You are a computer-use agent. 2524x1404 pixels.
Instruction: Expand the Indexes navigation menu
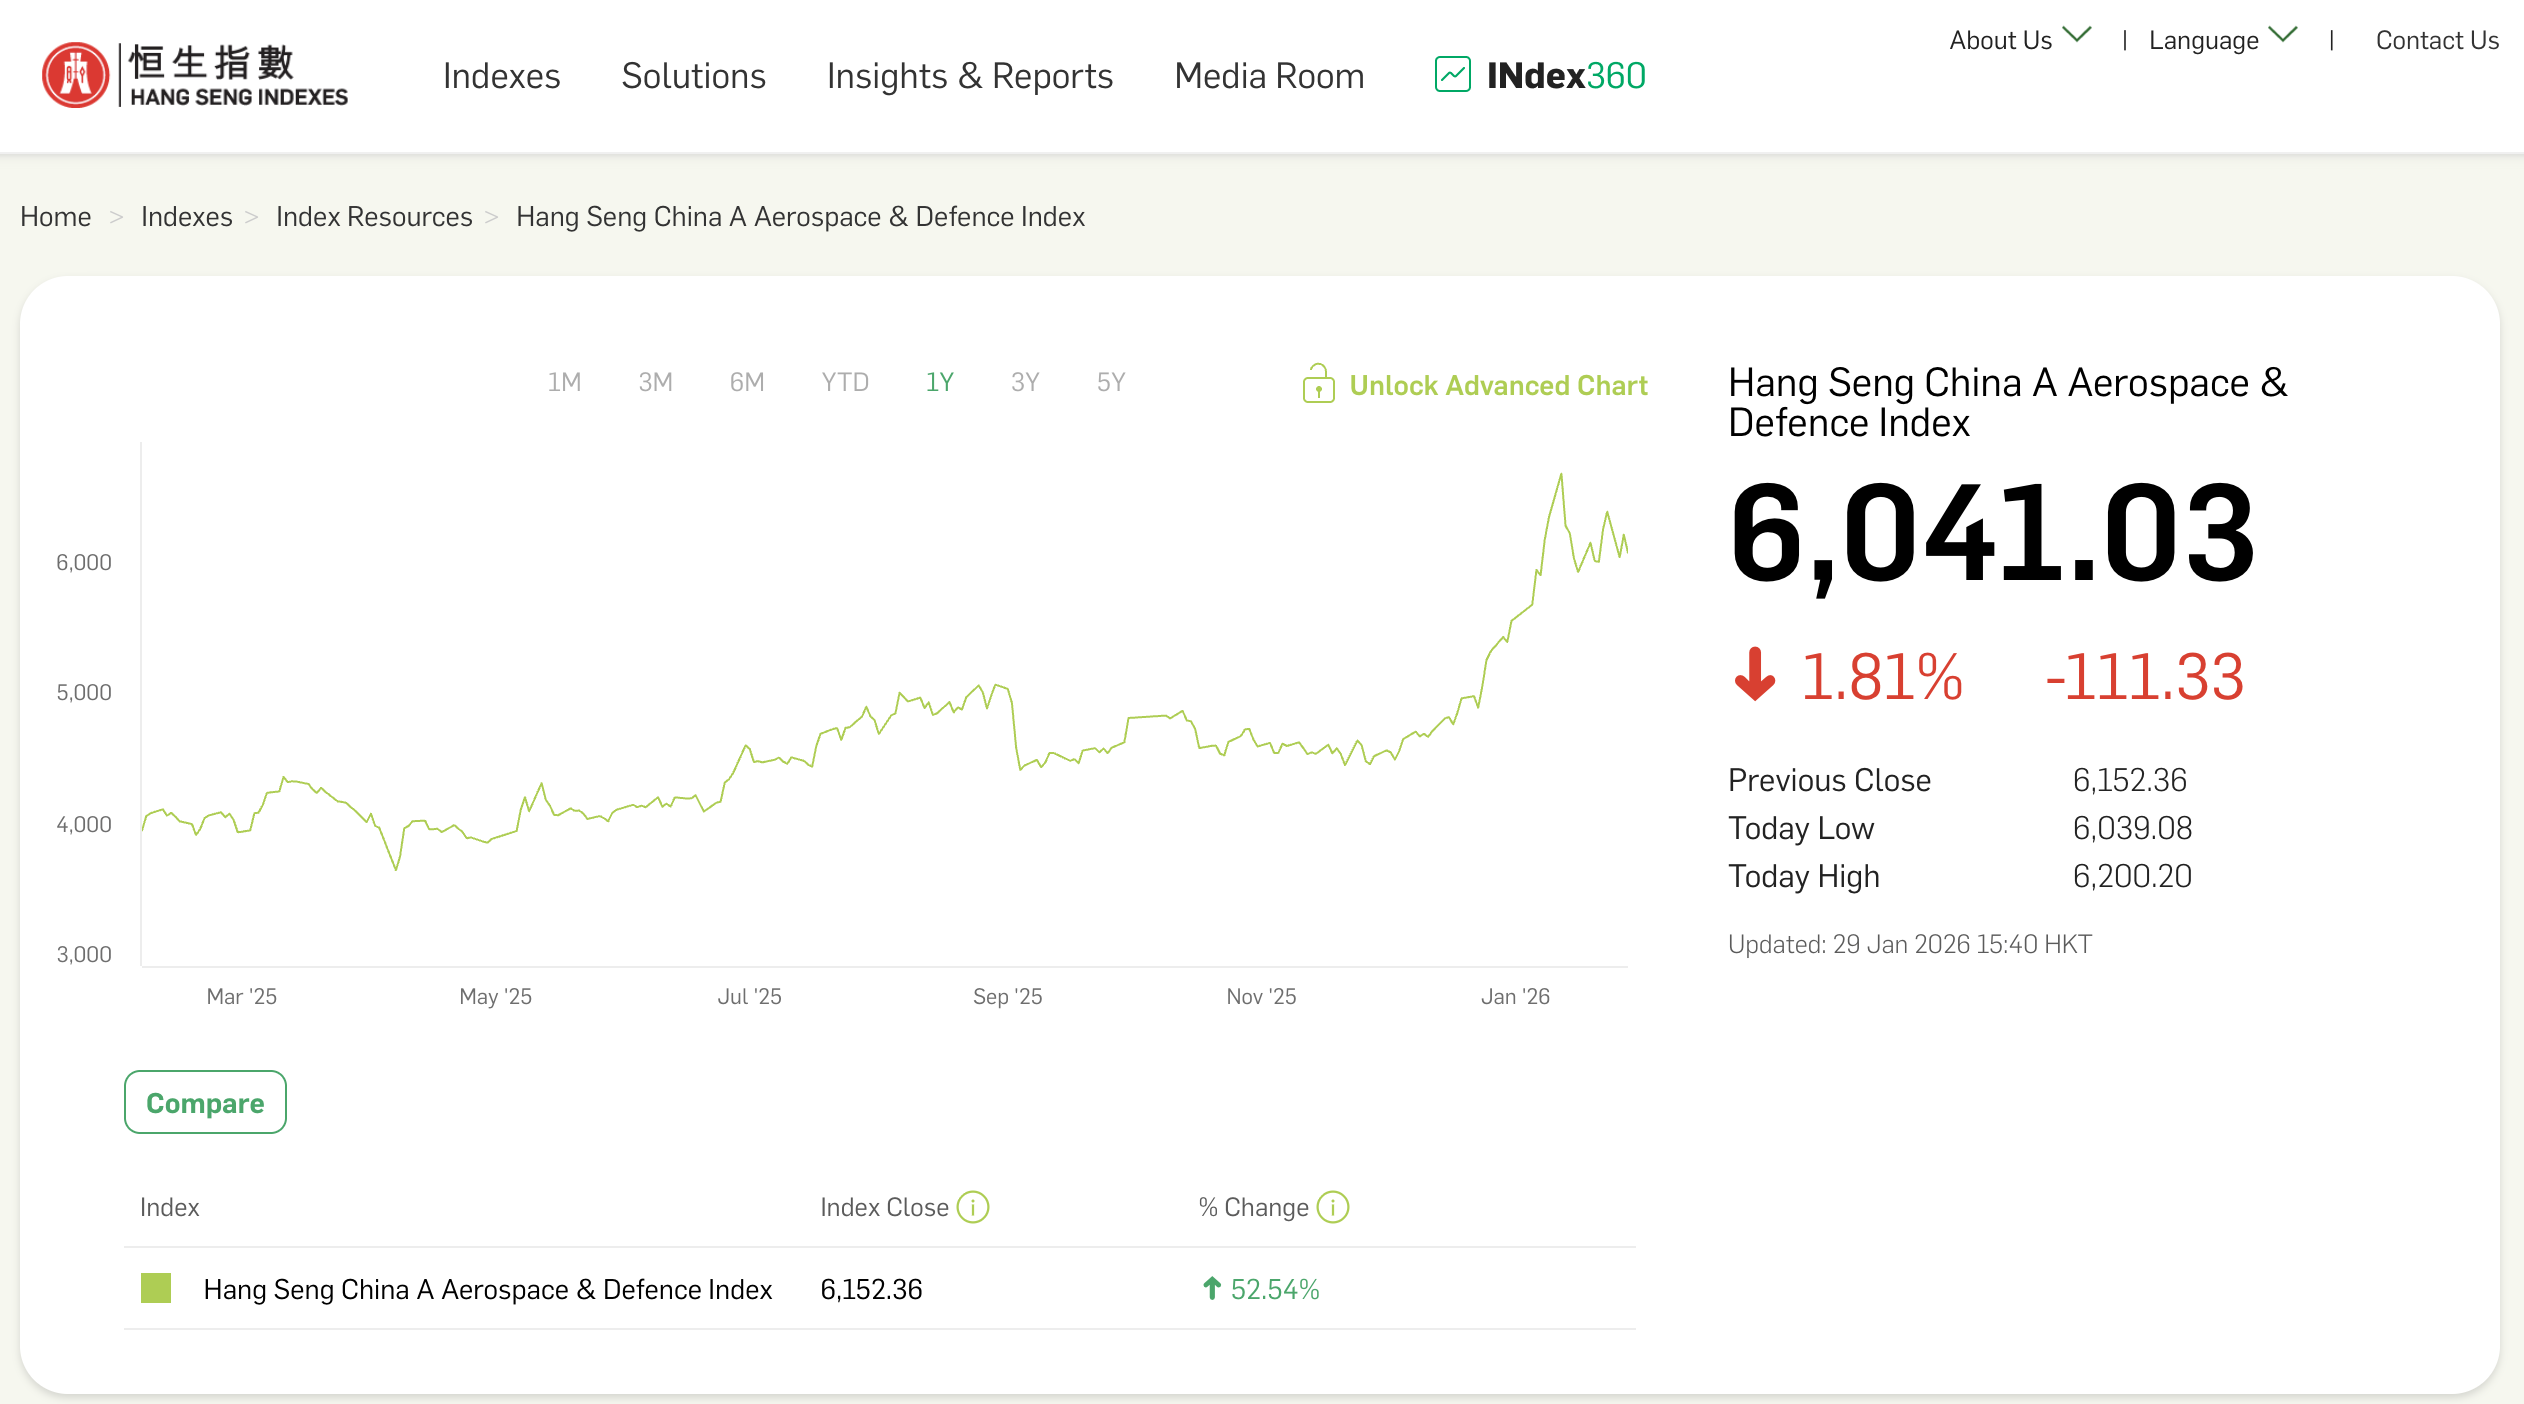(x=501, y=75)
